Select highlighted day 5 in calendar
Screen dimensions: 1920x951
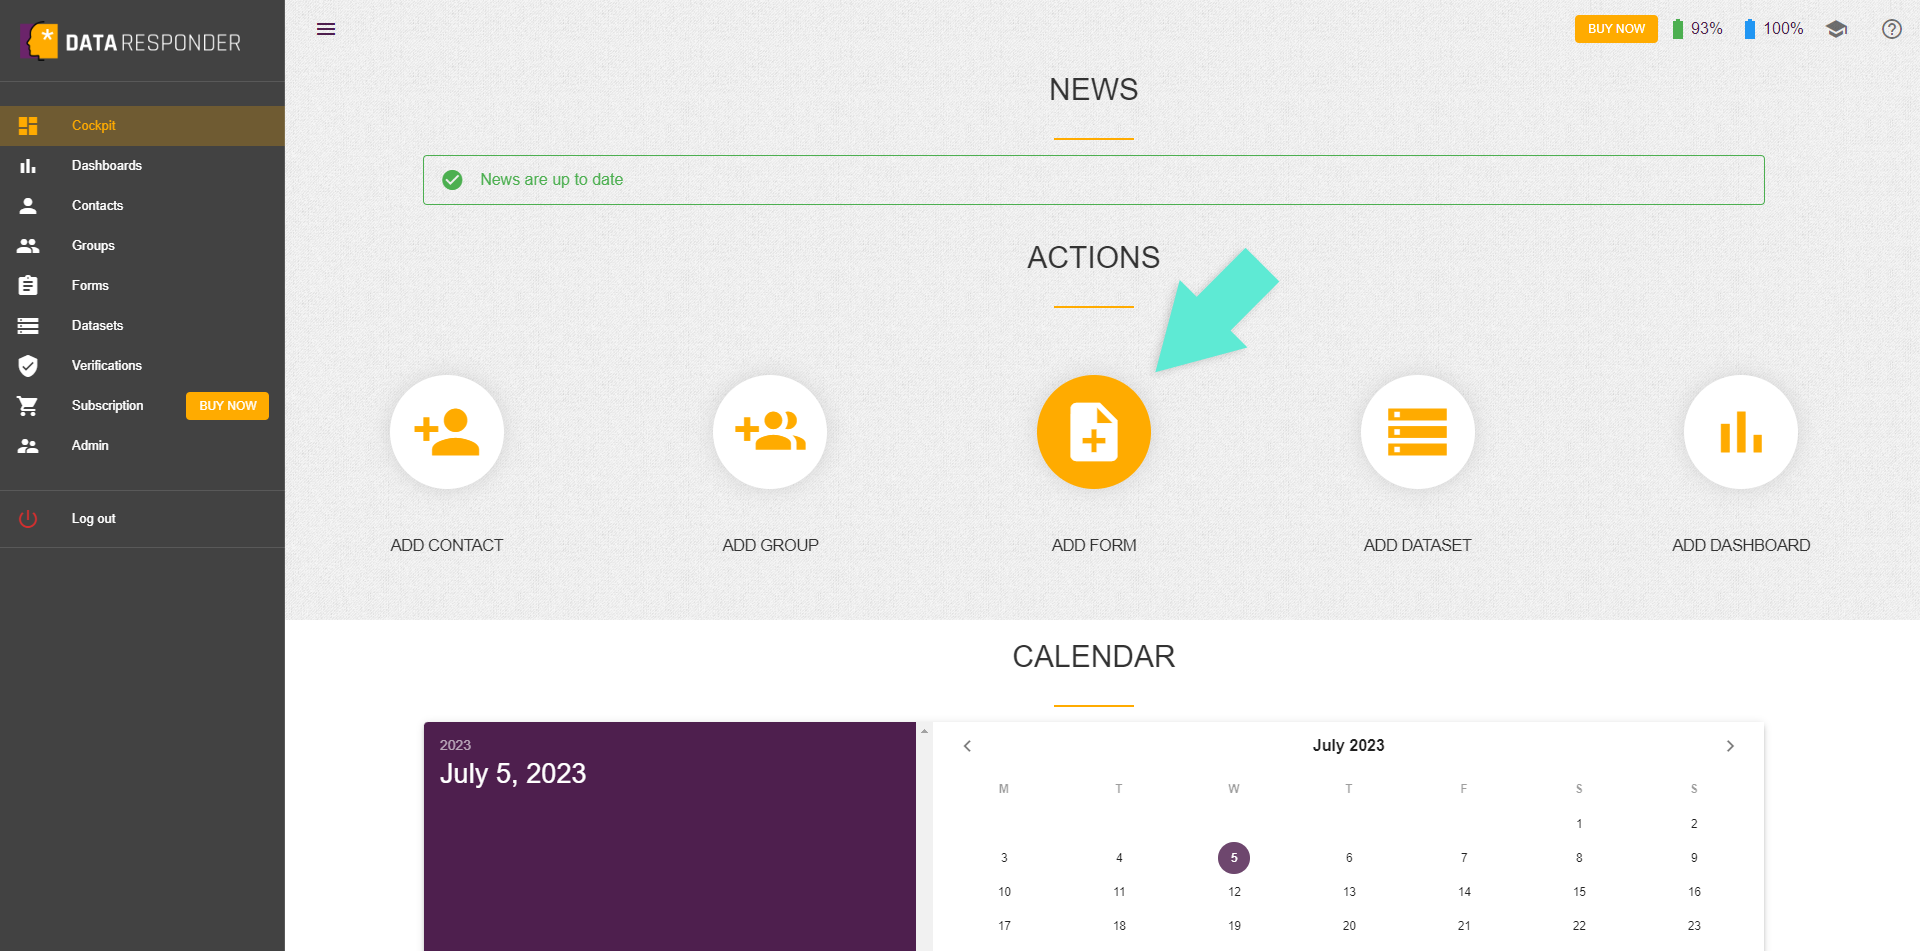coord(1234,858)
